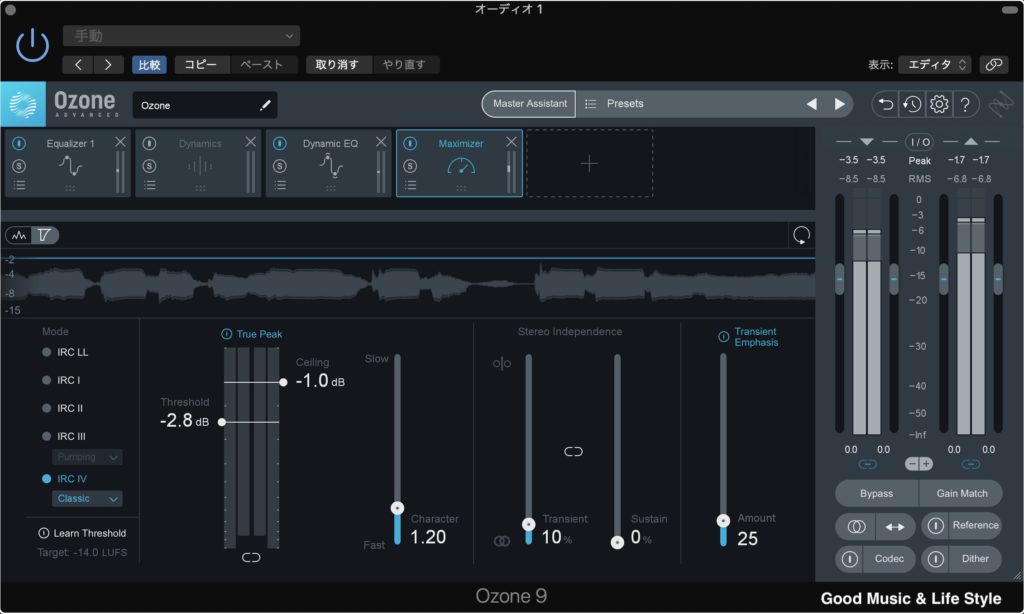
Task: Open the help question mark
Action: coord(965,104)
